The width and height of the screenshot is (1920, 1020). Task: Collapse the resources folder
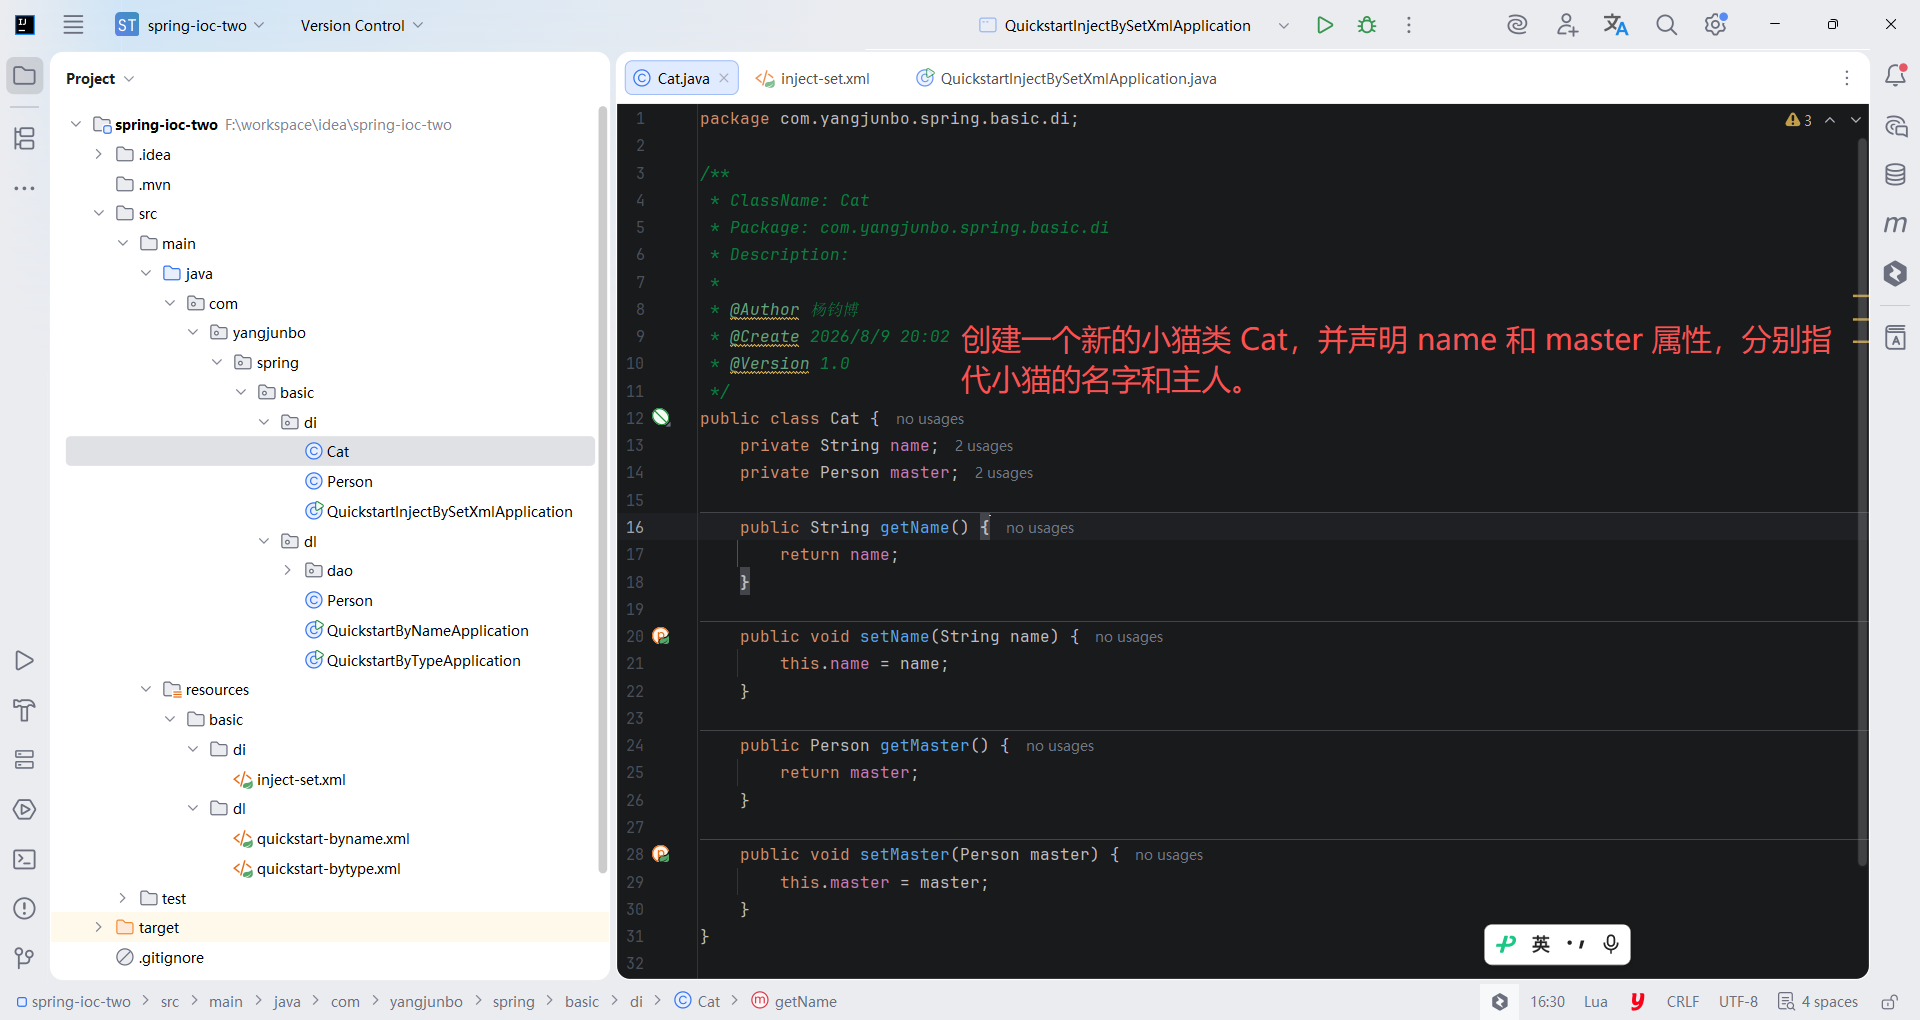[x=146, y=689]
